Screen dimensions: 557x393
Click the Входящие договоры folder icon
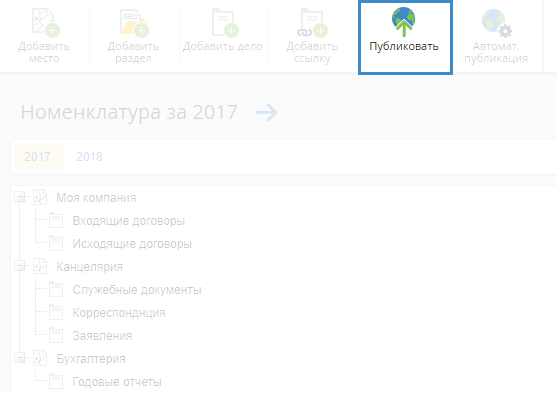(x=56, y=220)
